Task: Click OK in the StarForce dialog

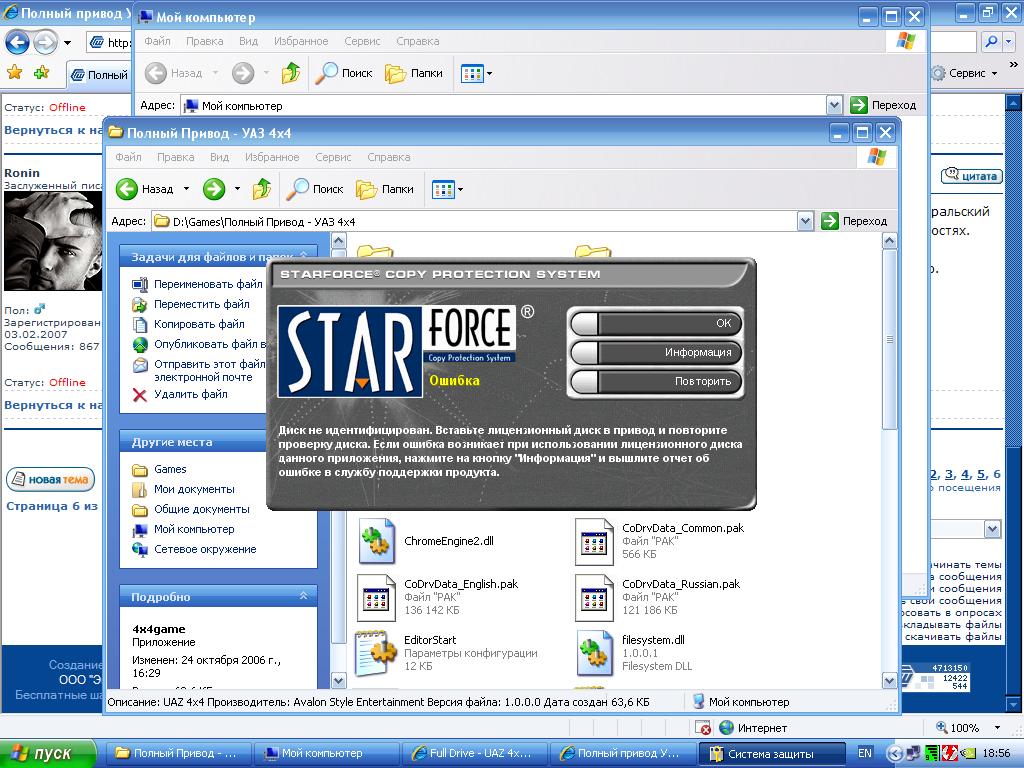Action: [656, 323]
